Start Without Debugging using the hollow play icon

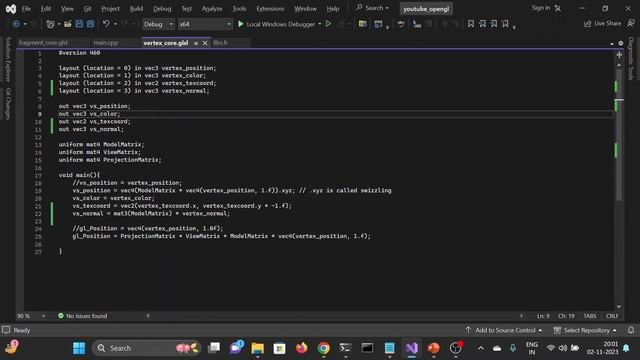(329, 24)
